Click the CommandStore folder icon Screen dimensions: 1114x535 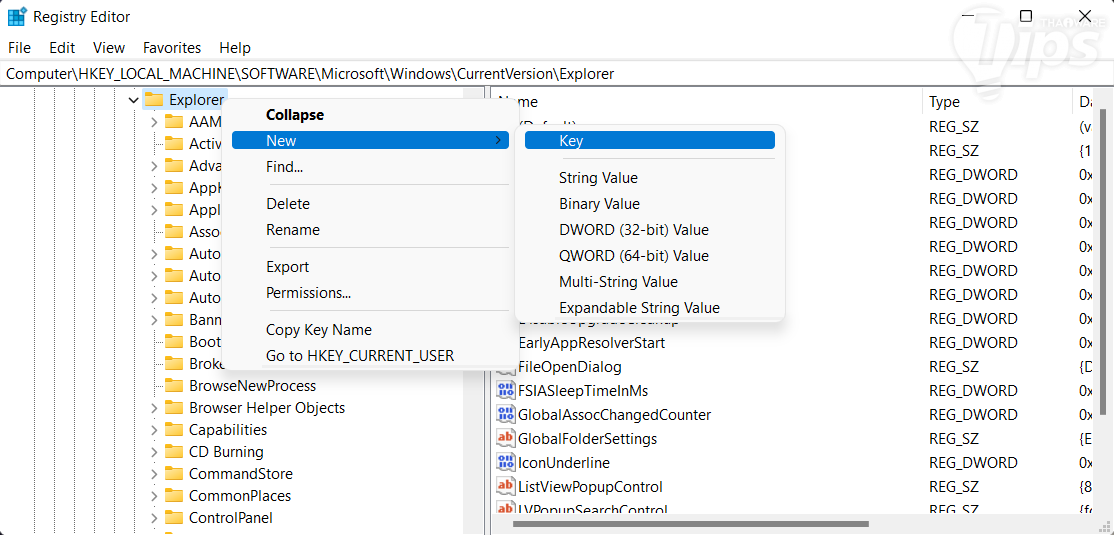point(174,474)
